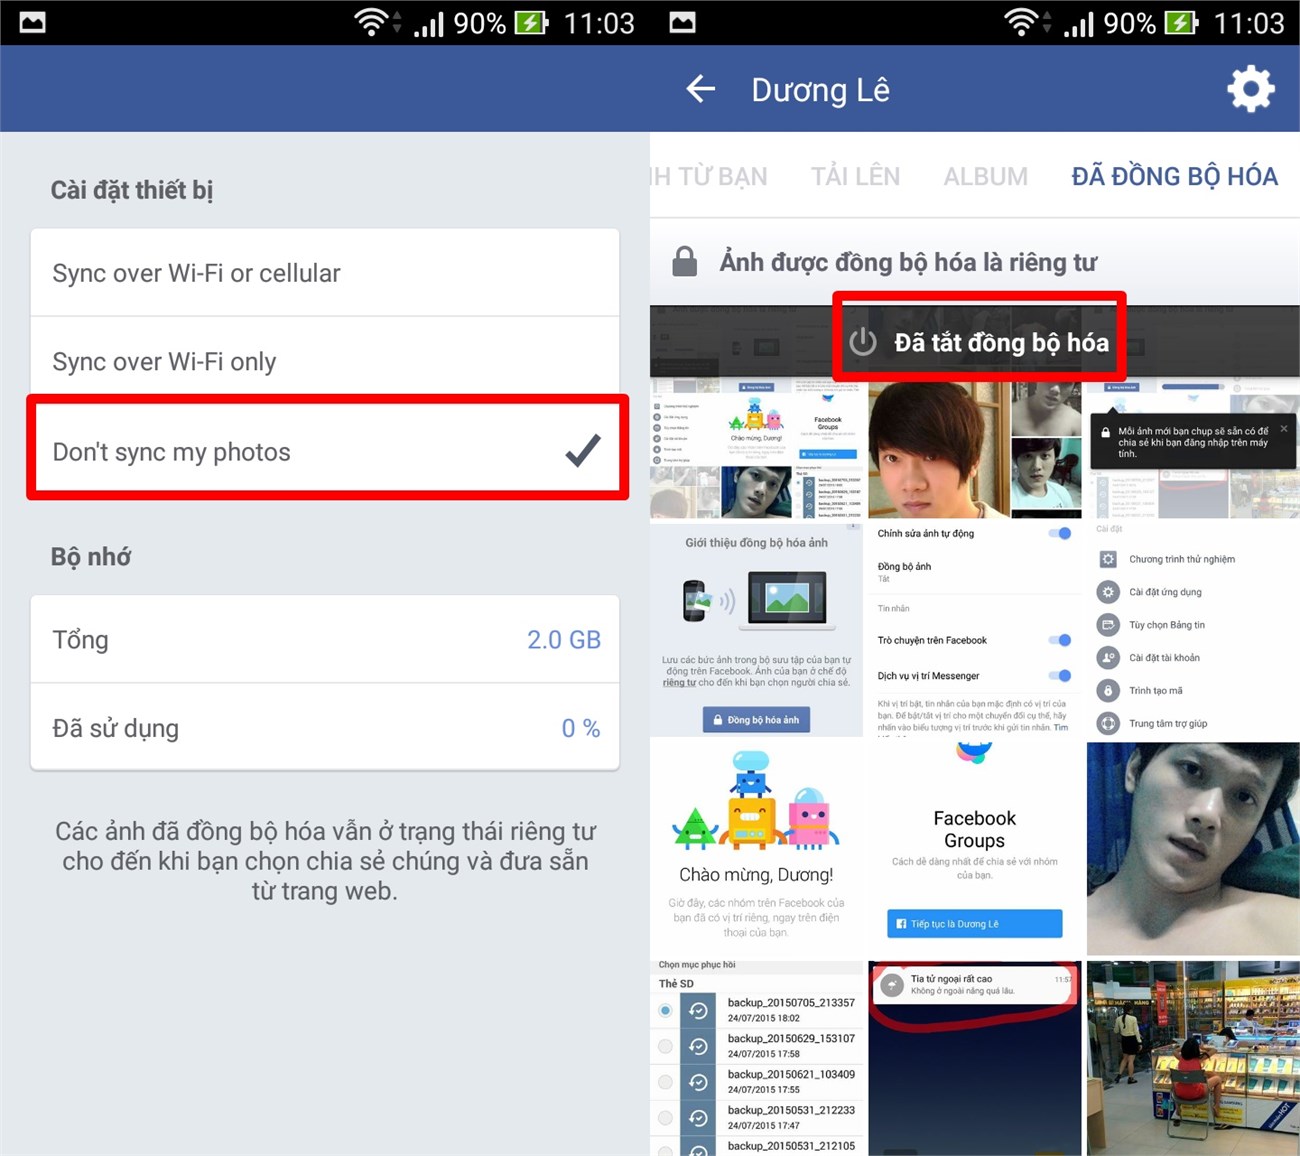Select Sync over Wi-Fi only

click(325, 361)
